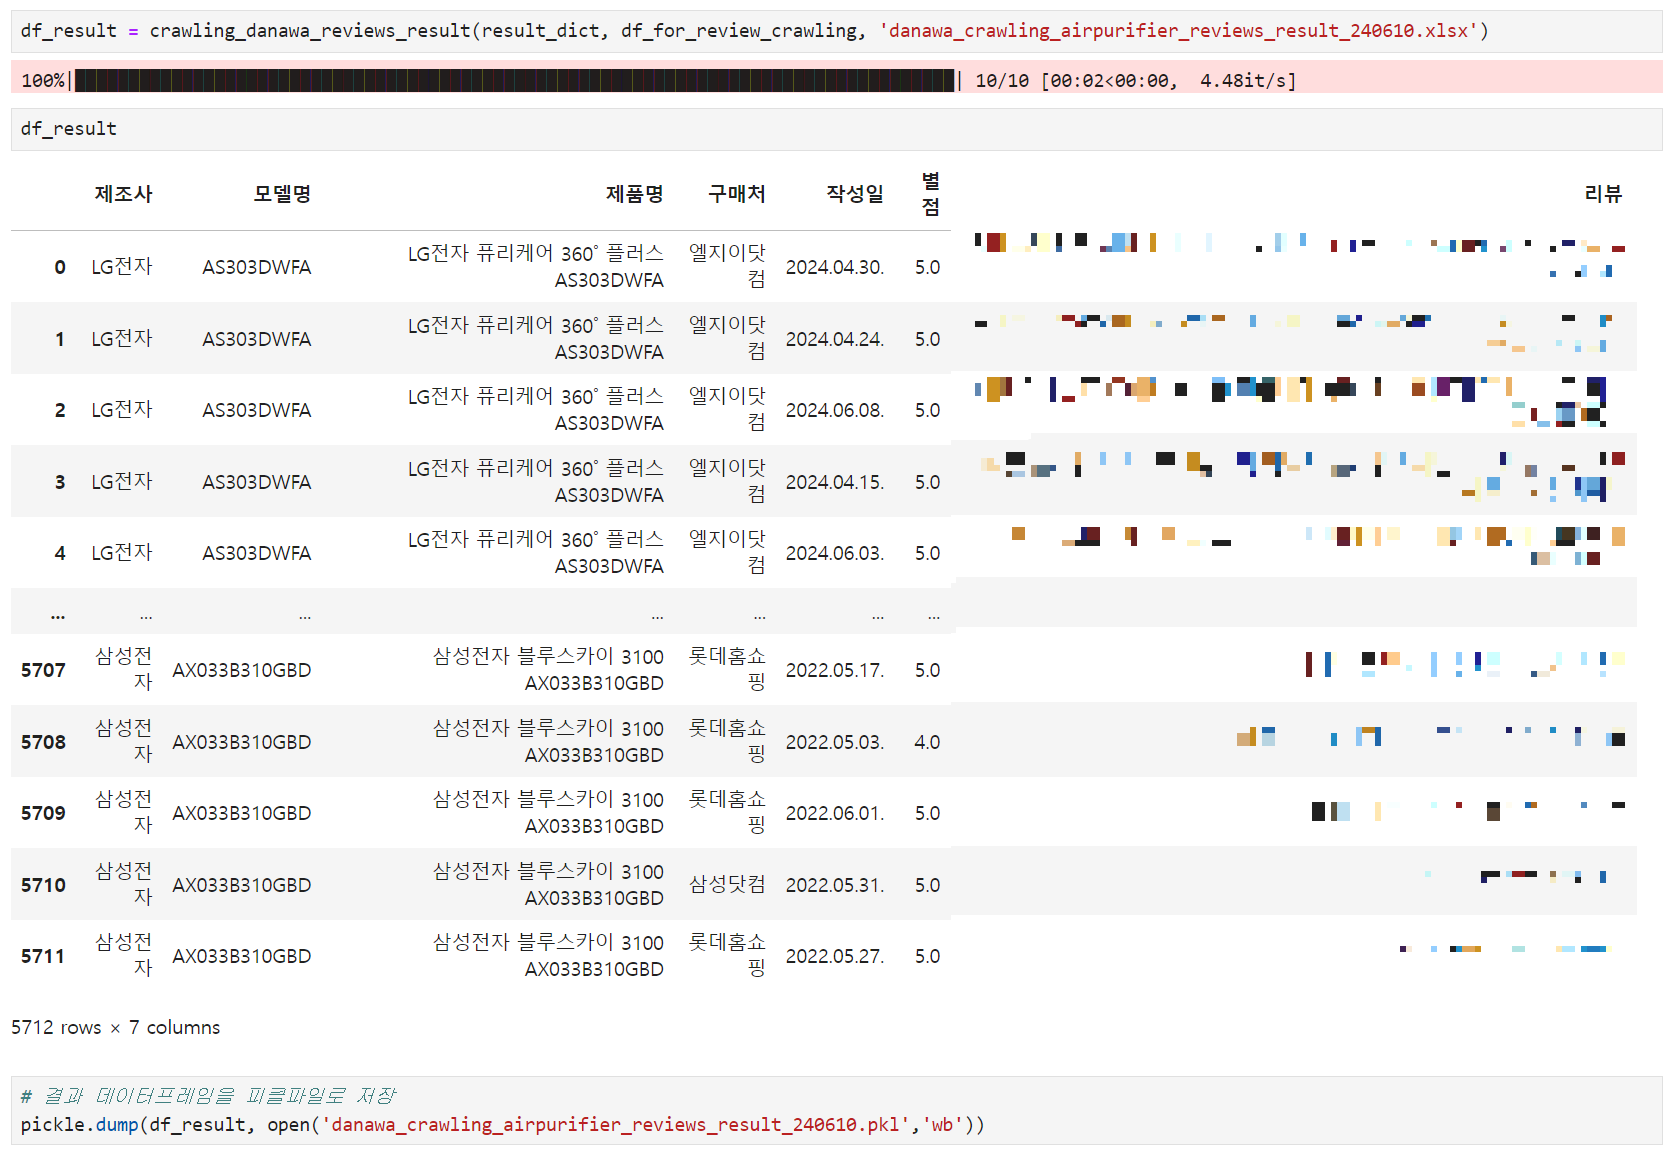Image resolution: width=1663 pixels, height=1152 pixels.
Task: Click the 제품명 column header
Action: [x=634, y=194]
